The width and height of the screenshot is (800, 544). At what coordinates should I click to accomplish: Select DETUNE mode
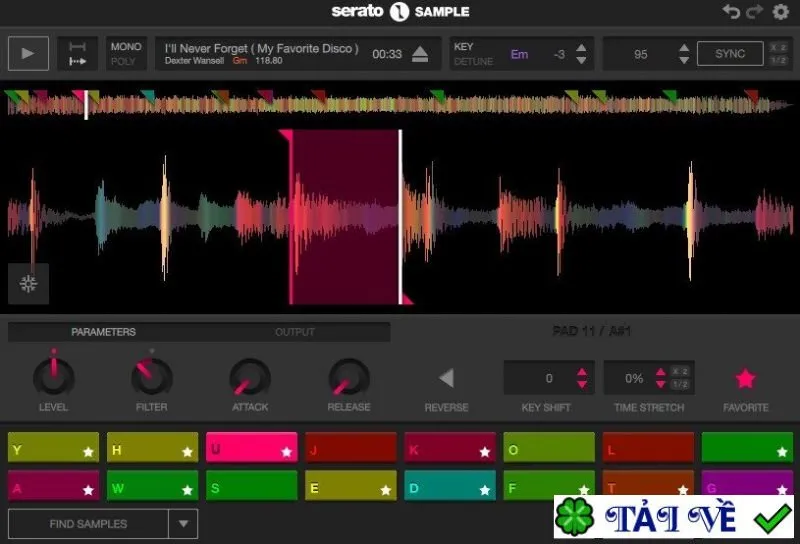click(473, 61)
